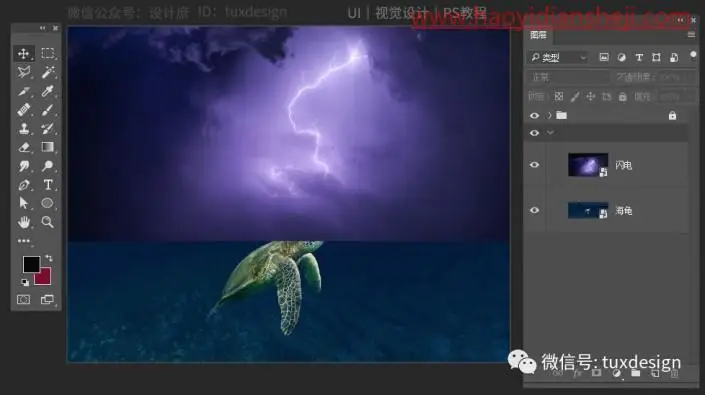Filter layers by adjustment layers icon
The height and width of the screenshot is (395, 705).
coord(621,57)
